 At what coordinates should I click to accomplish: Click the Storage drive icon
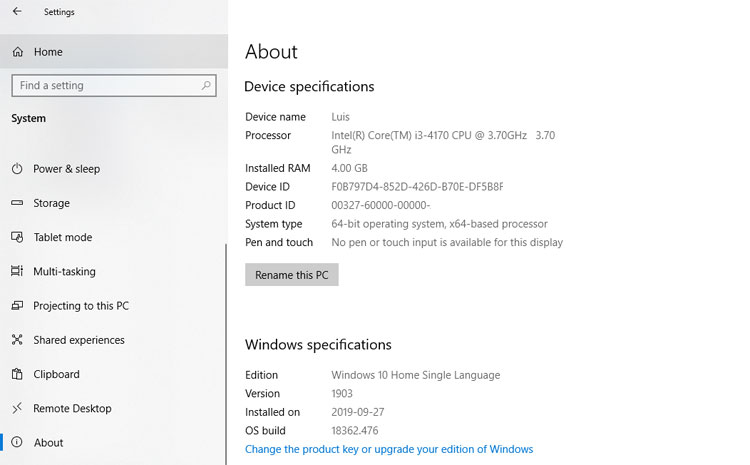click(x=17, y=203)
